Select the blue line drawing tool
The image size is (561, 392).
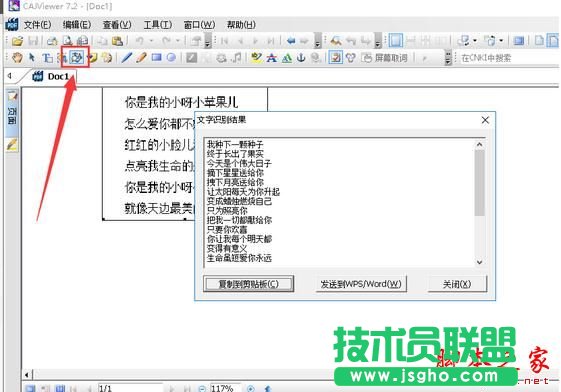click(x=126, y=57)
